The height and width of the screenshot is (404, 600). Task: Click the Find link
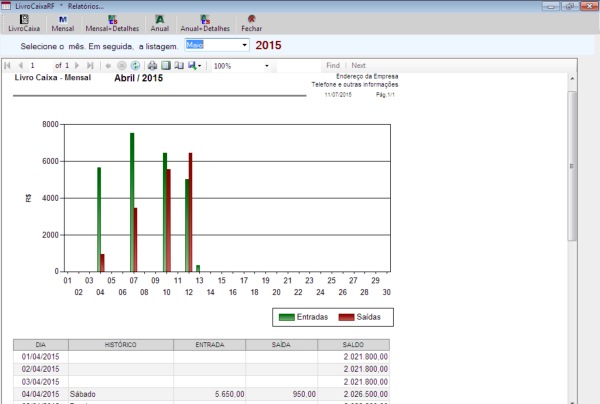coord(333,65)
